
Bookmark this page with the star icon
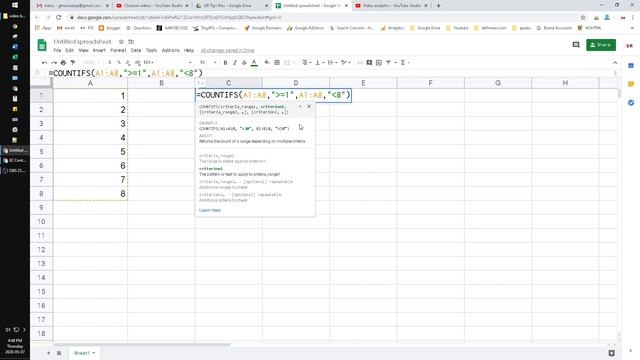583,18
